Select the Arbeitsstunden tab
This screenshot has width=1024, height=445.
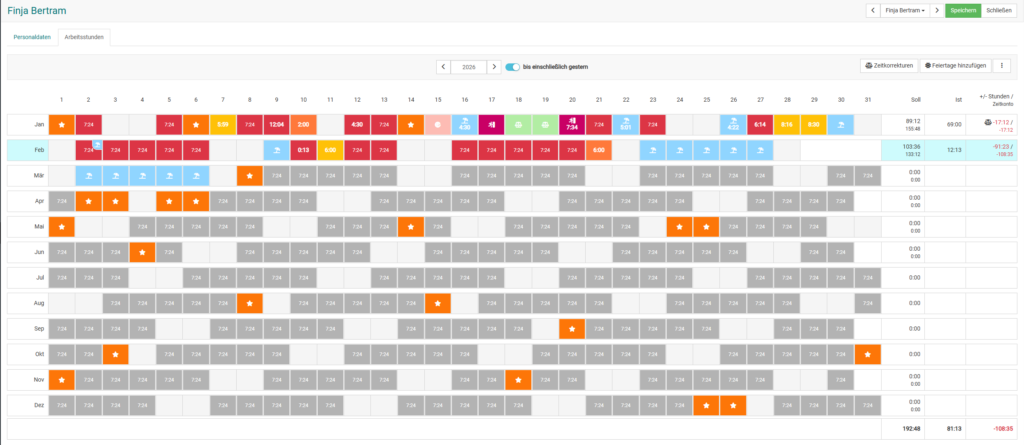coord(84,37)
